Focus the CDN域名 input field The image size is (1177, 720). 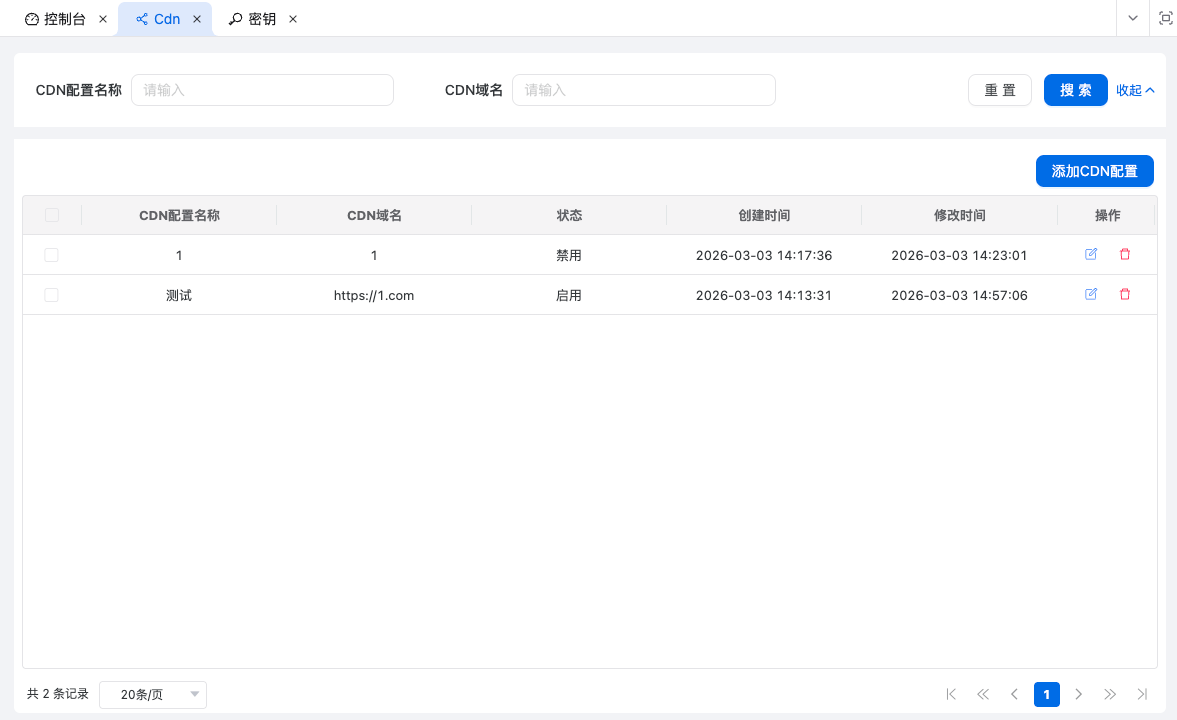(643, 90)
